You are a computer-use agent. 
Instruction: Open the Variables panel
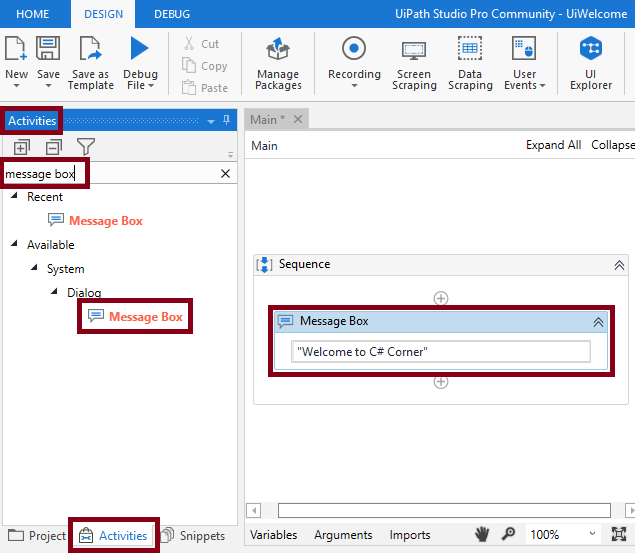point(273,535)
